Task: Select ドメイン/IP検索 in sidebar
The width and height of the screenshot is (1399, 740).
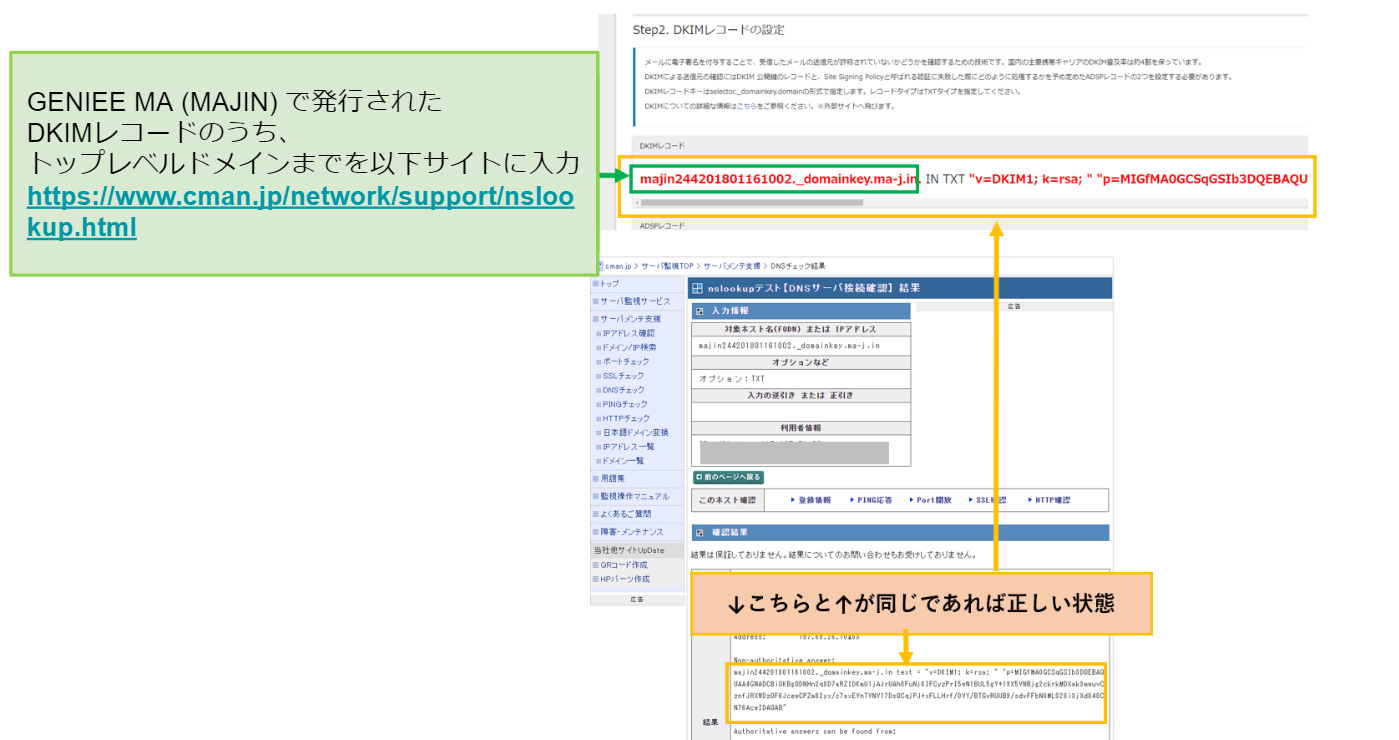Action: 628,347
